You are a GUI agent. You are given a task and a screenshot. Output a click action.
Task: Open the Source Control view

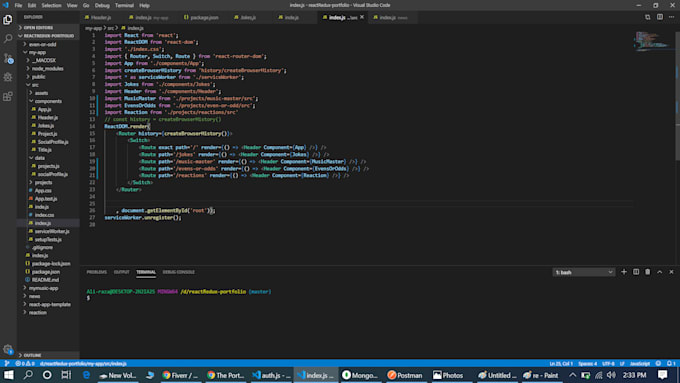(x=8, y=58)
